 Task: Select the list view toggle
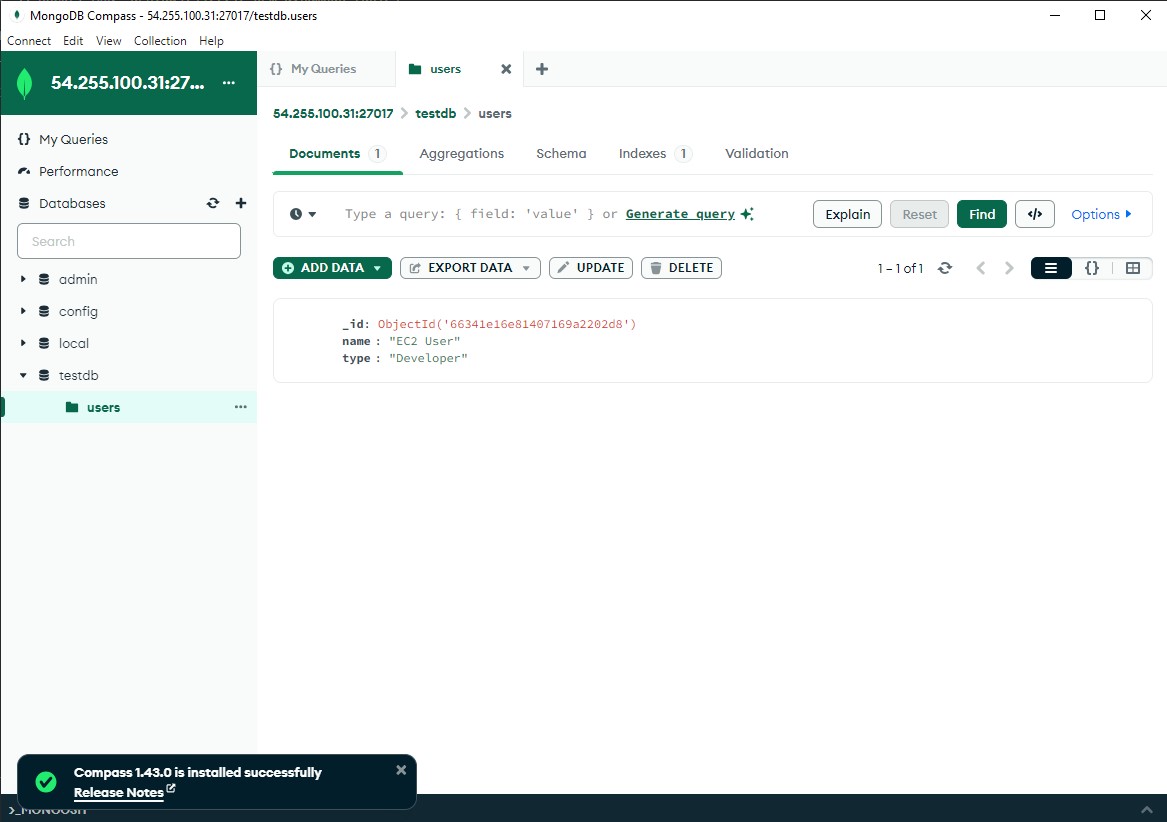(1051, 268)
